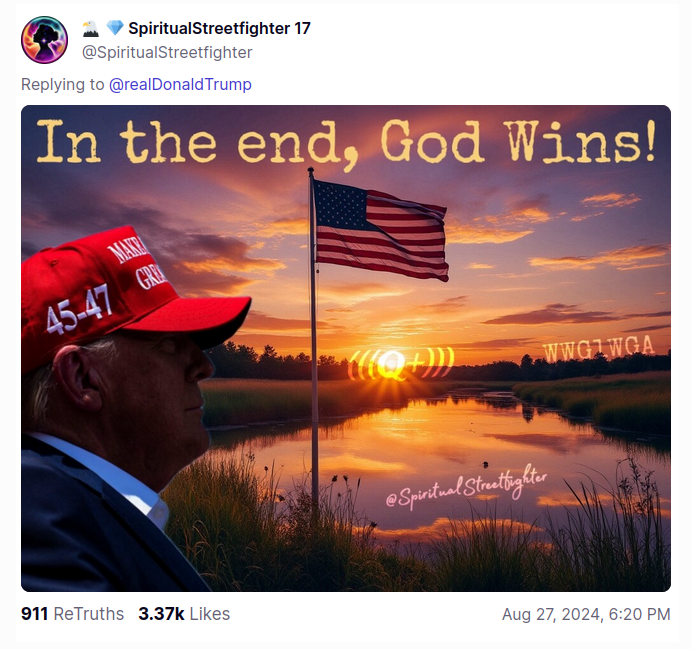
Task: Click the 'Replying to' label text
Action: tap(63, 84)
